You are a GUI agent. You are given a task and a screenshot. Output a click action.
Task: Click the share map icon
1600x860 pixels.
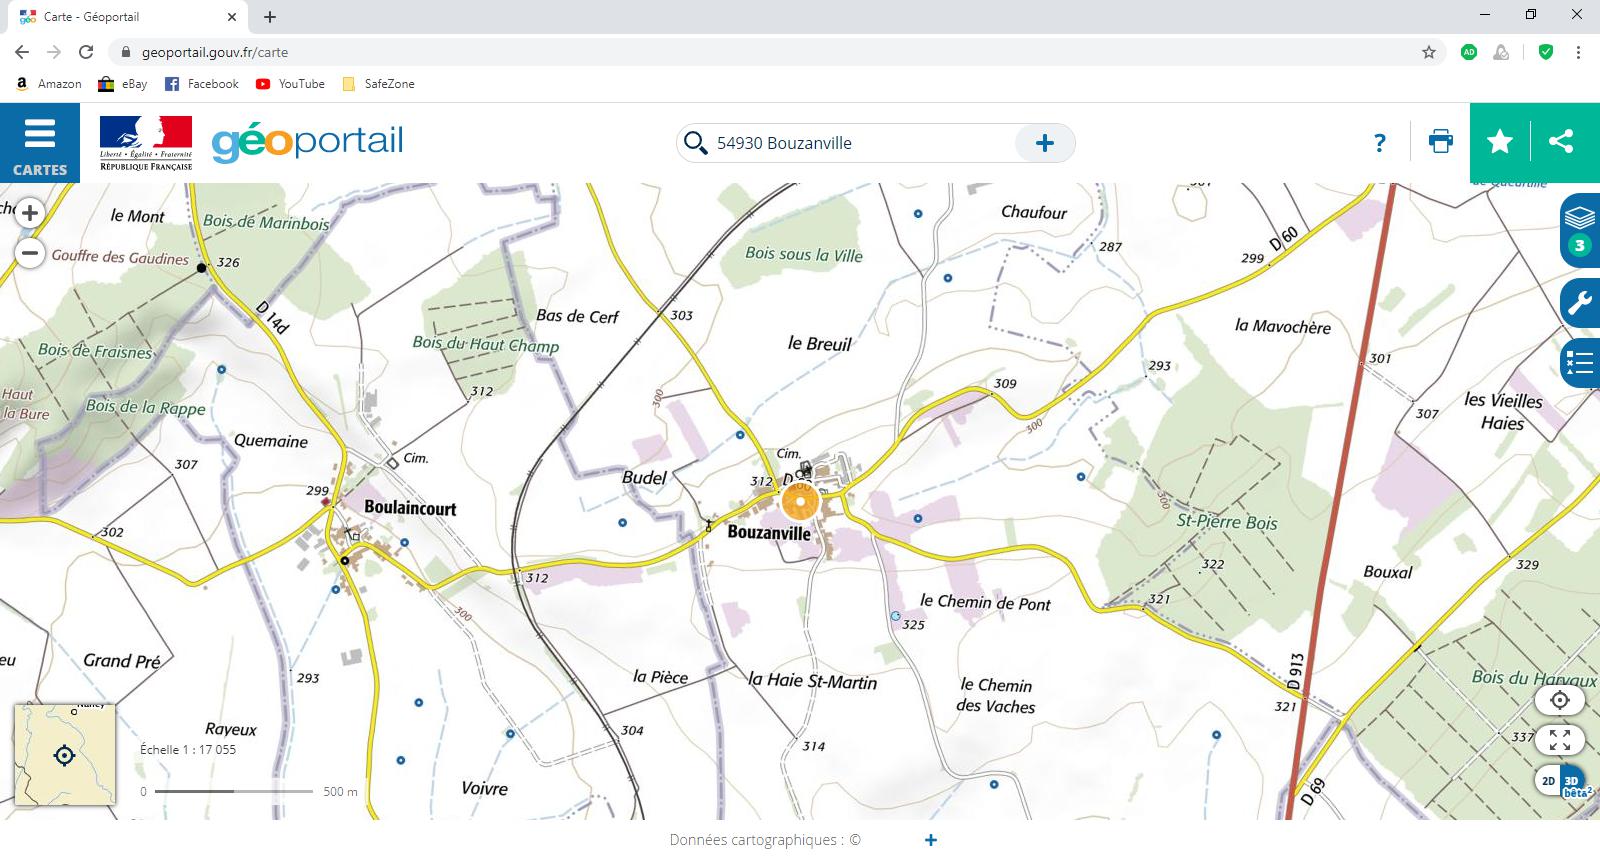click(1561, 142)
